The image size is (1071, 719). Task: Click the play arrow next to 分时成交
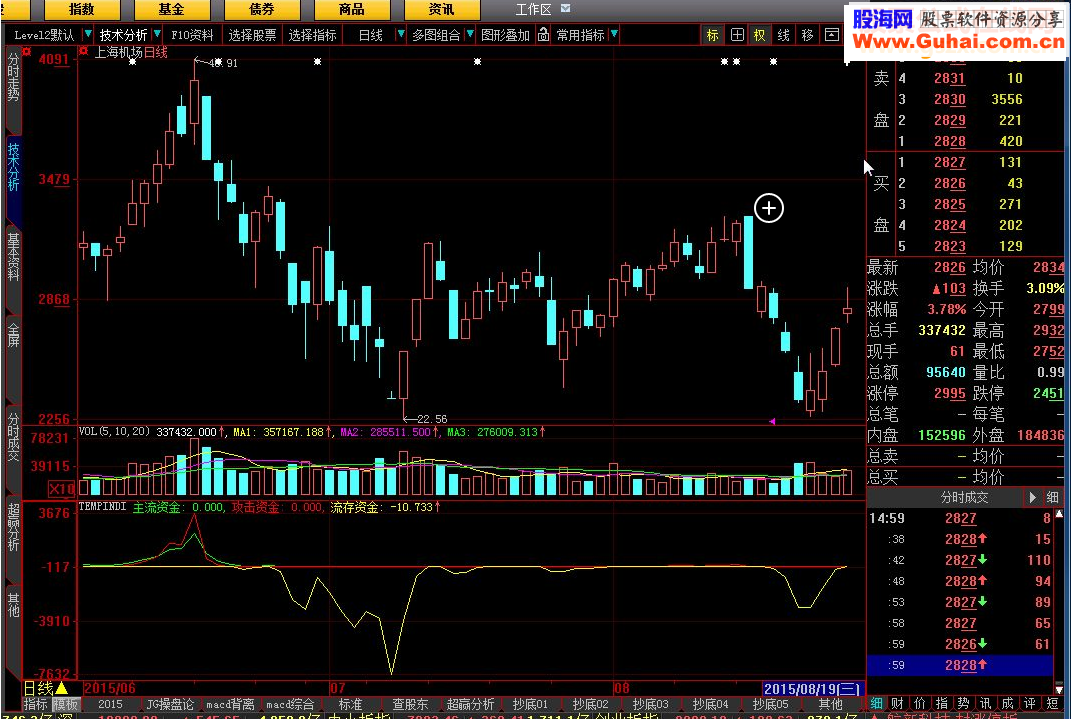point(1032,498)
